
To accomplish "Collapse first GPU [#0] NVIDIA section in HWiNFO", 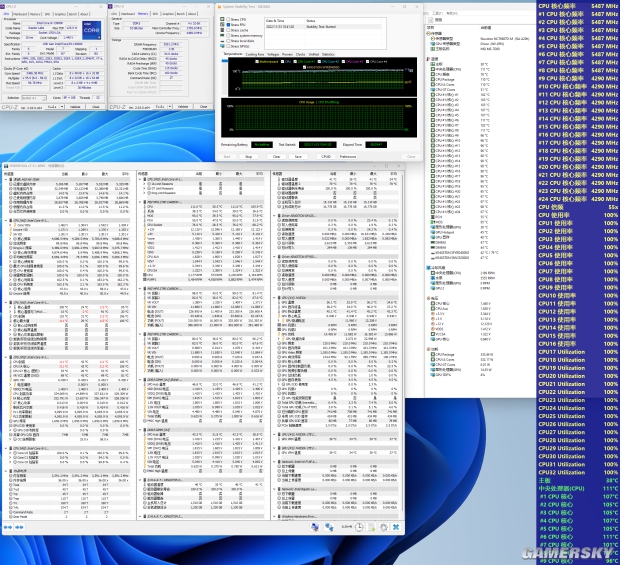I will [x=274, y=297].
